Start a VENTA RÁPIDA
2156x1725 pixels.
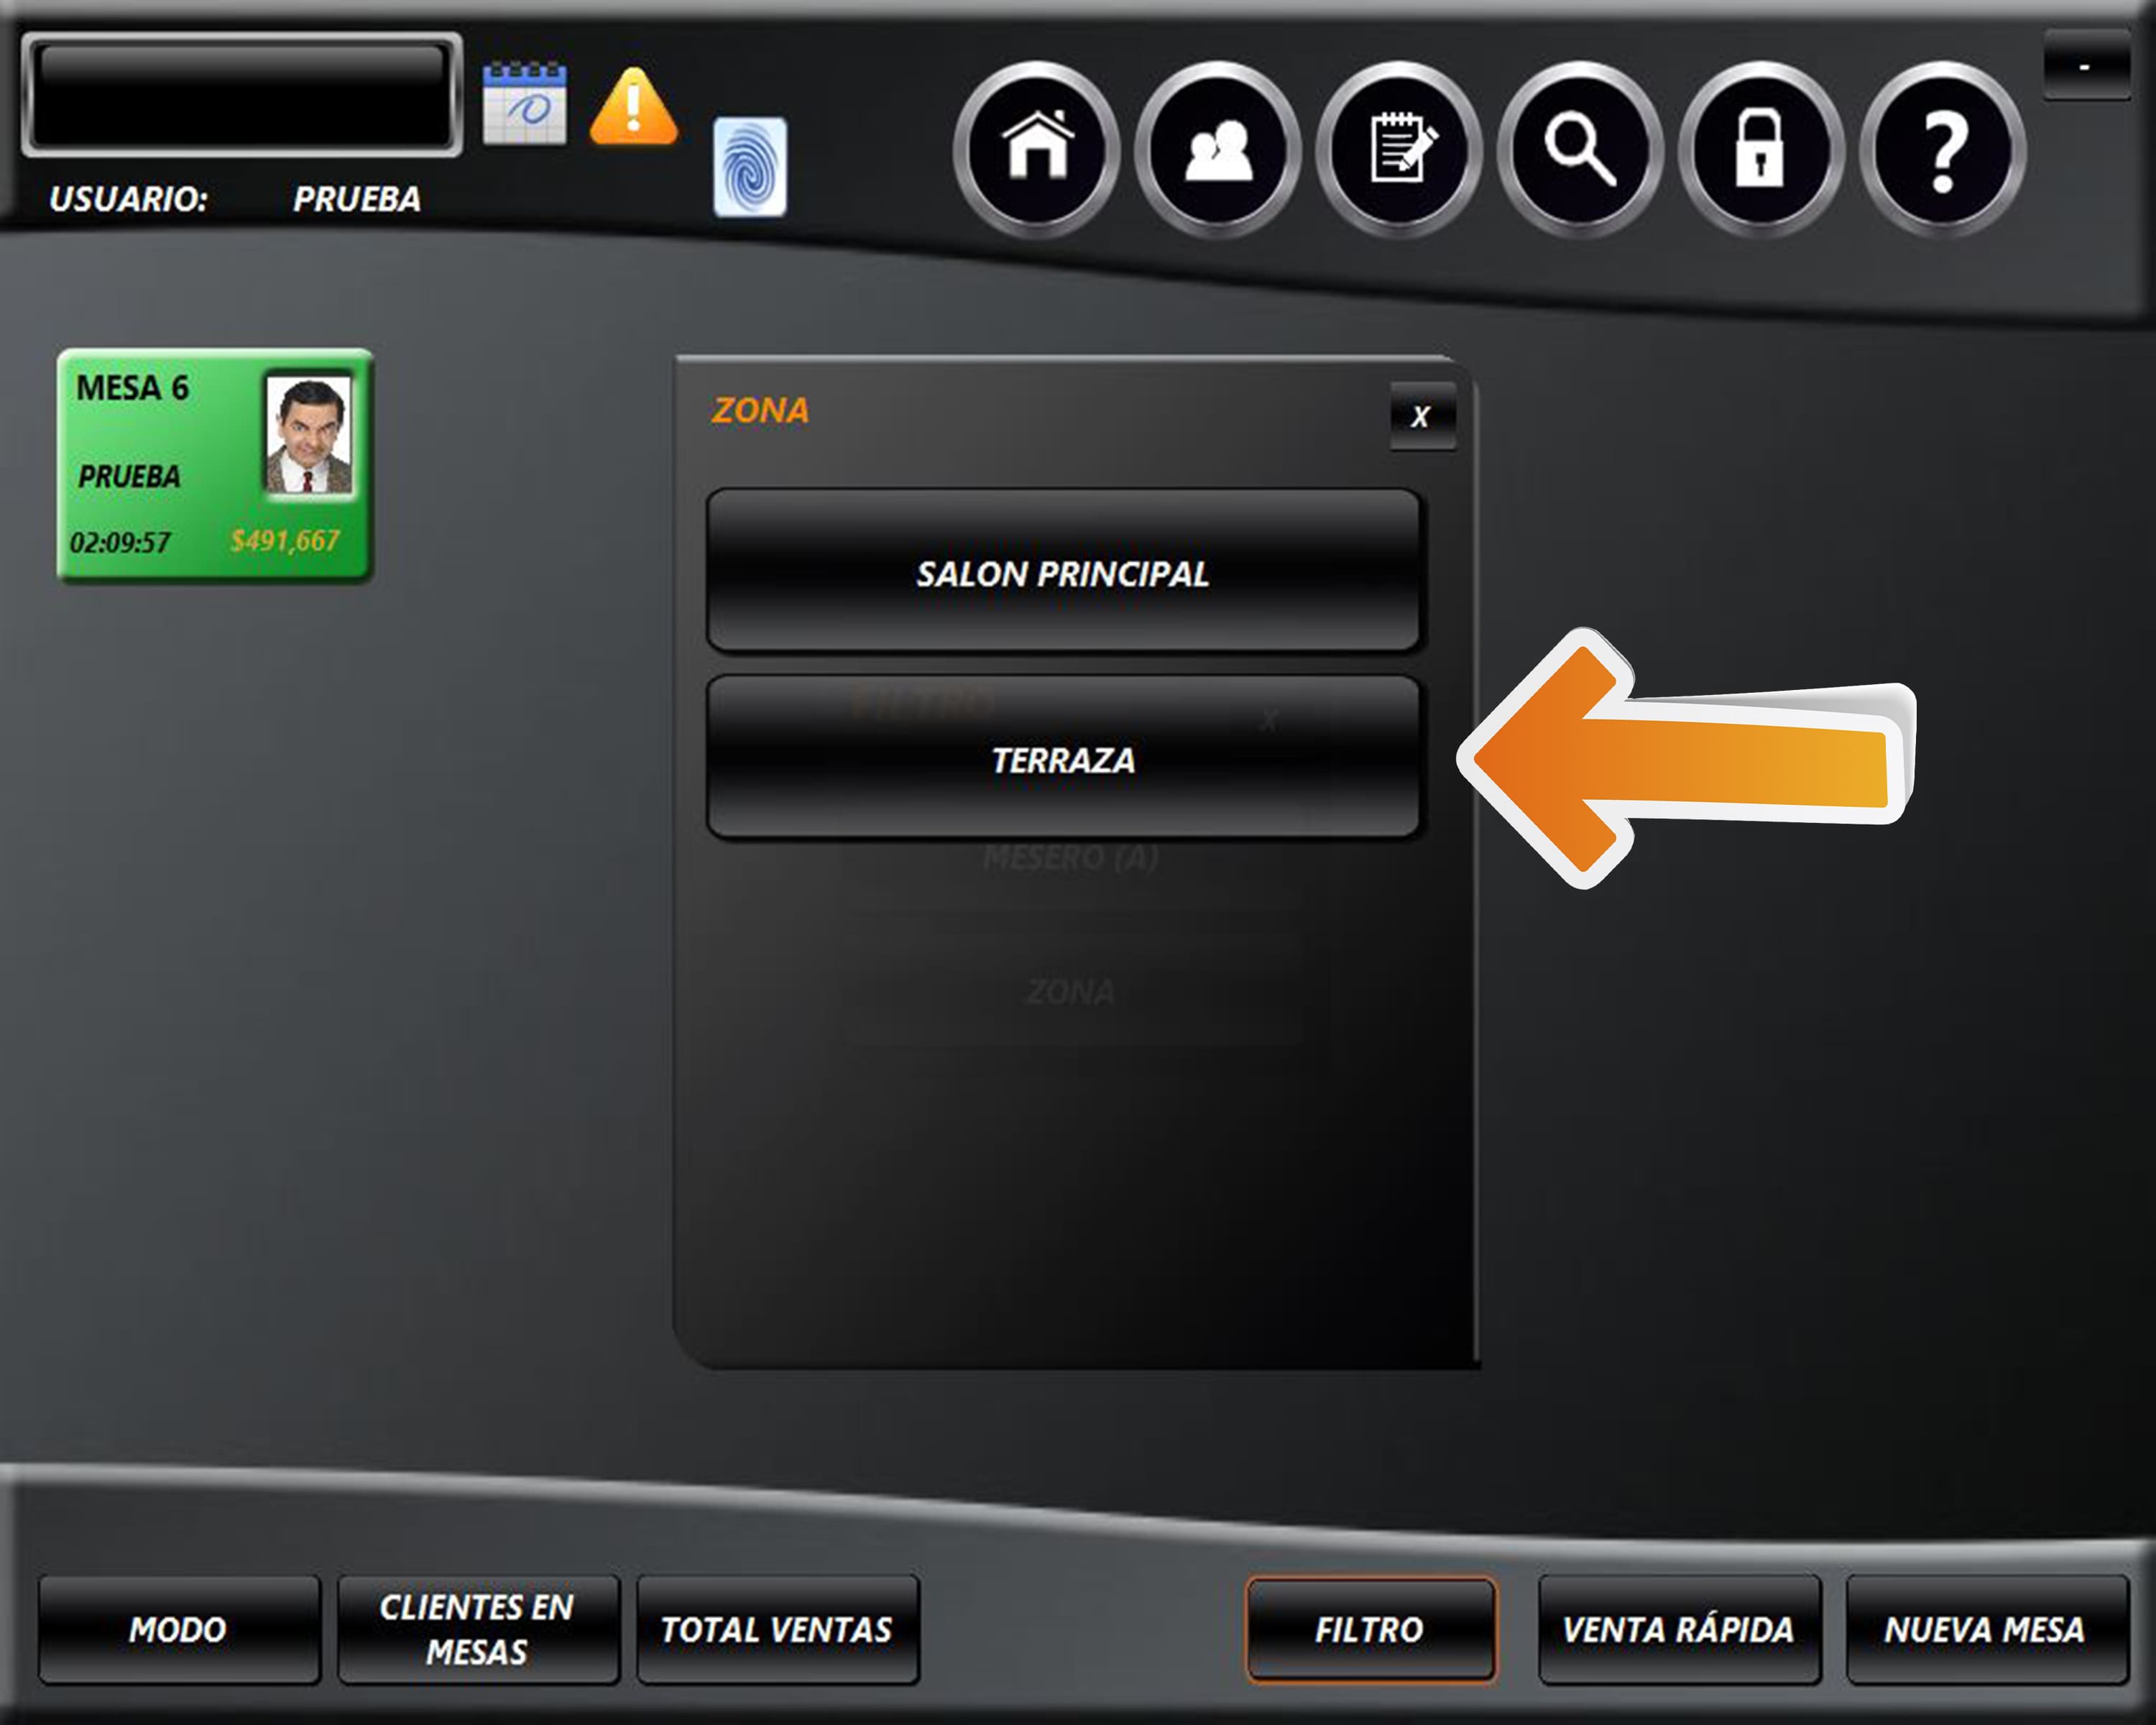1678,1629
